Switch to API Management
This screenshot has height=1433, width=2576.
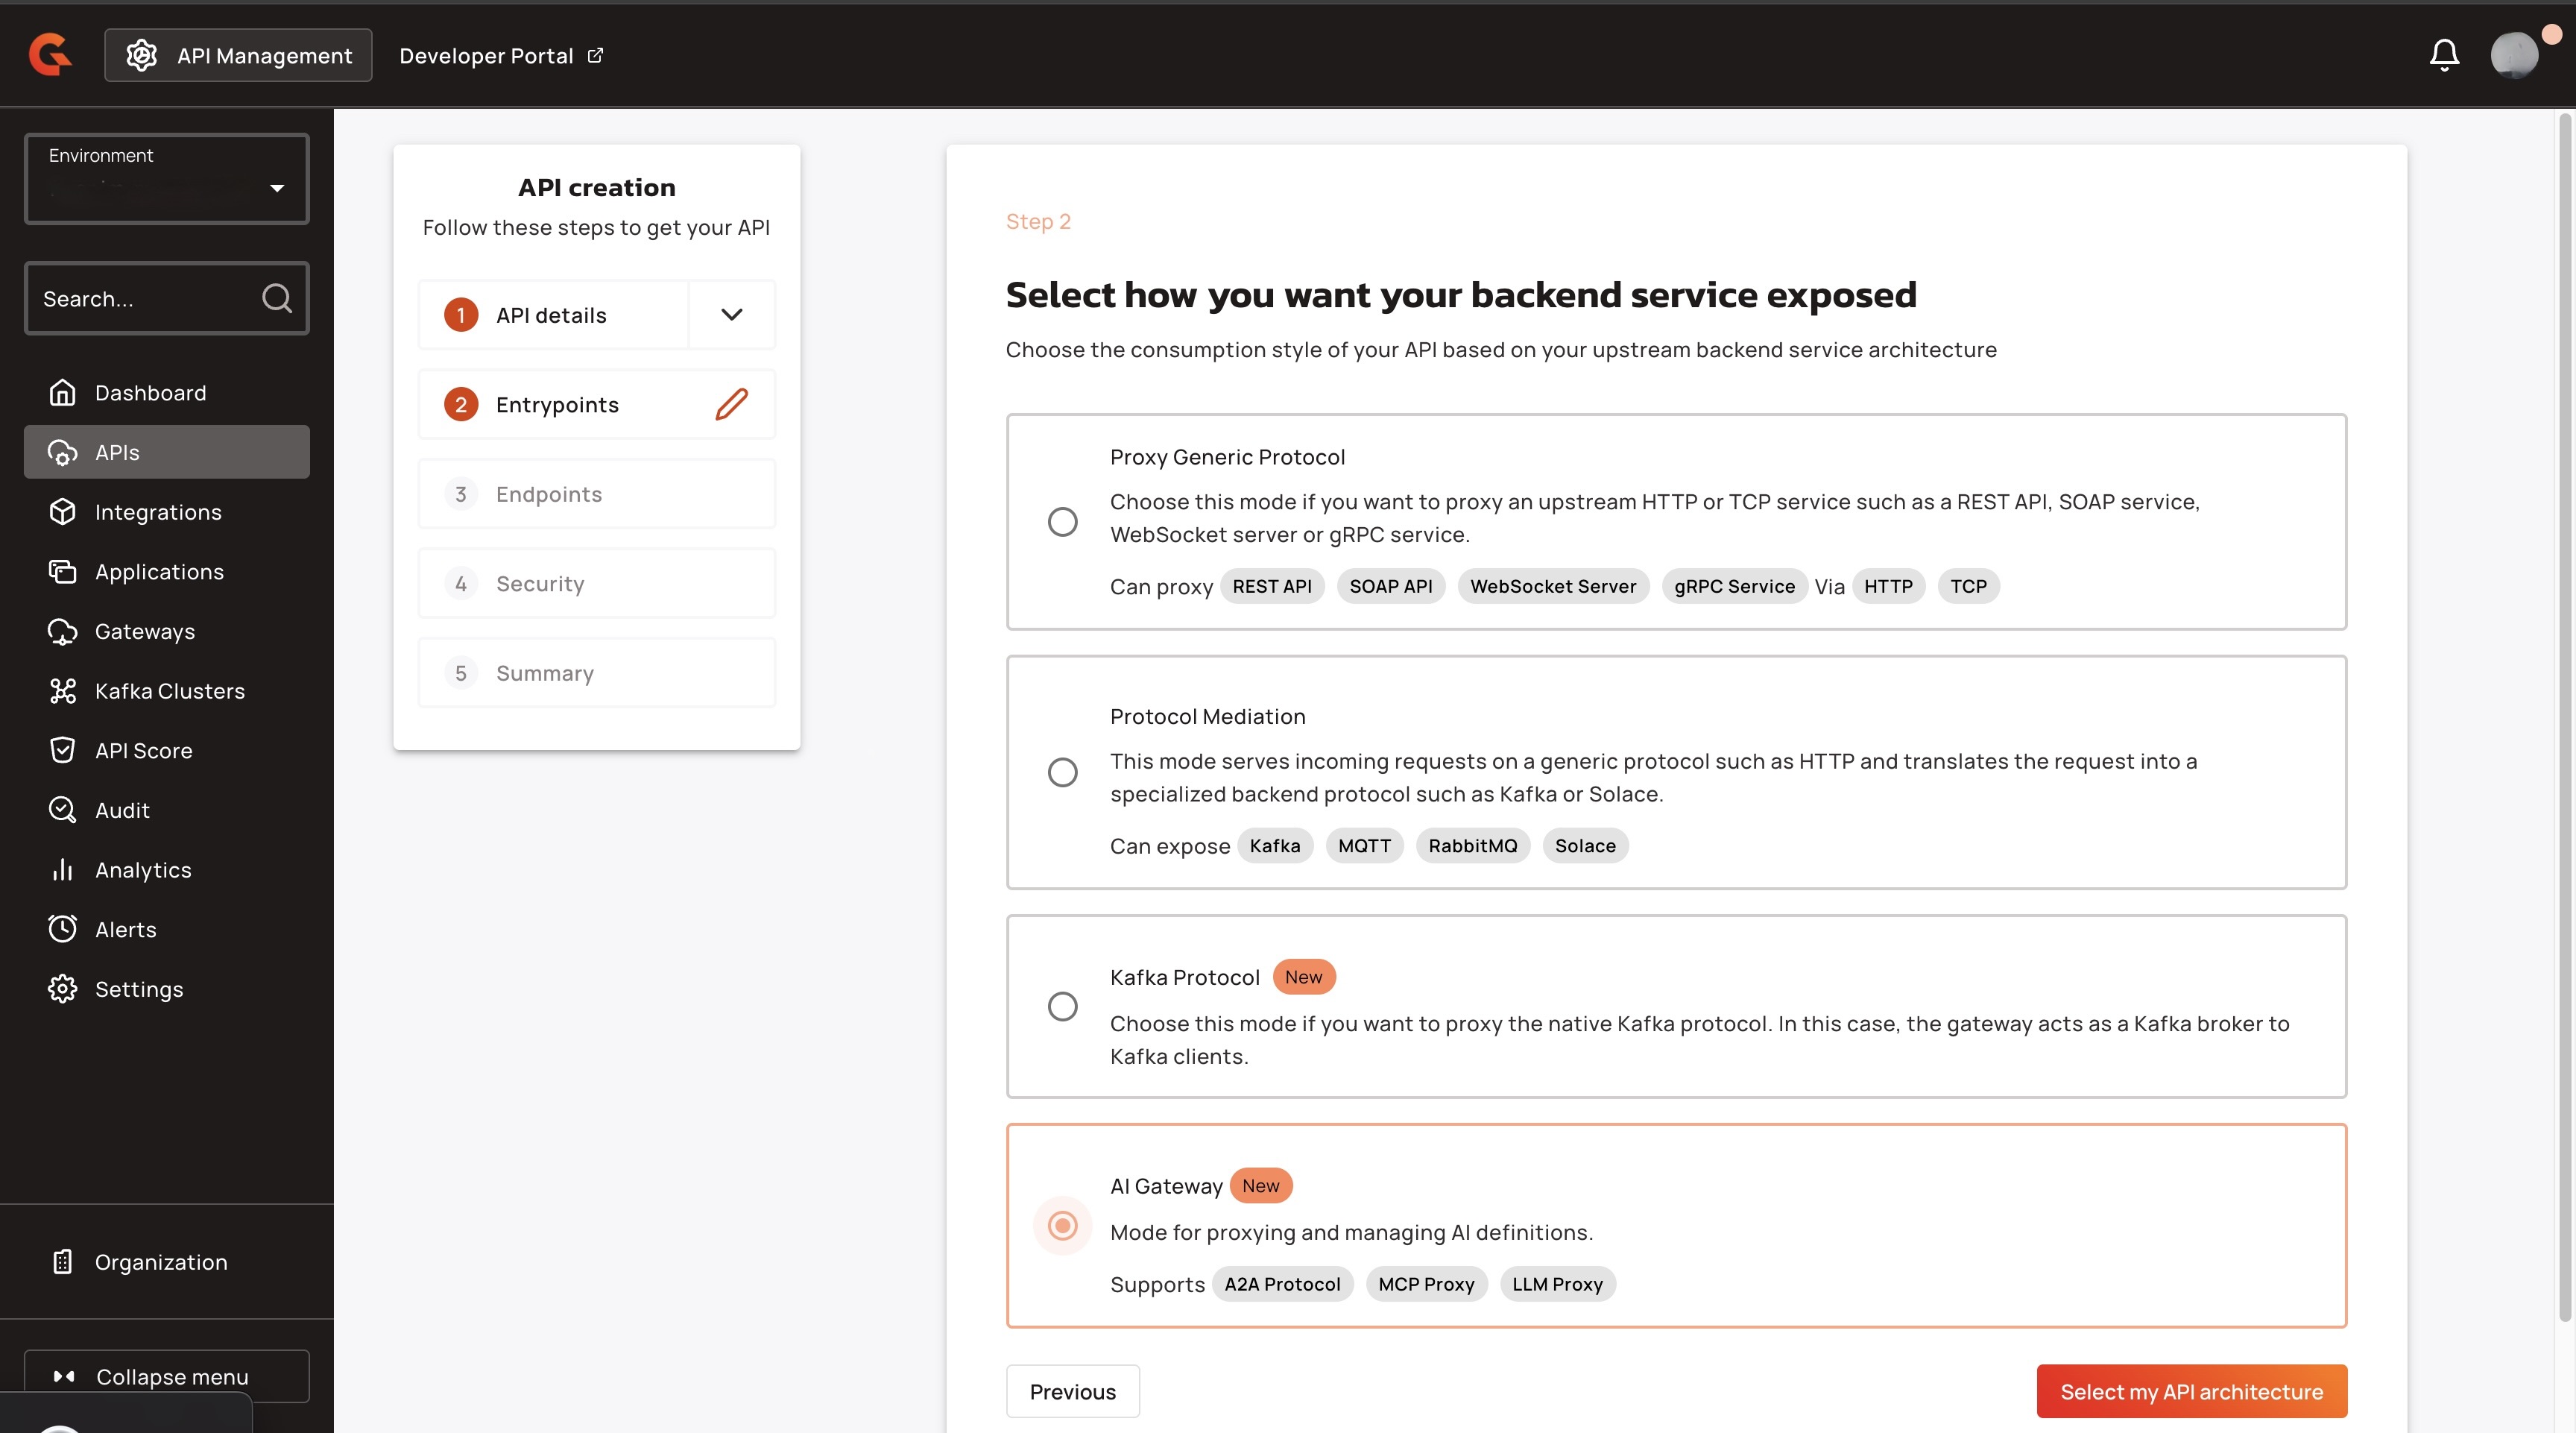(238, 55)
